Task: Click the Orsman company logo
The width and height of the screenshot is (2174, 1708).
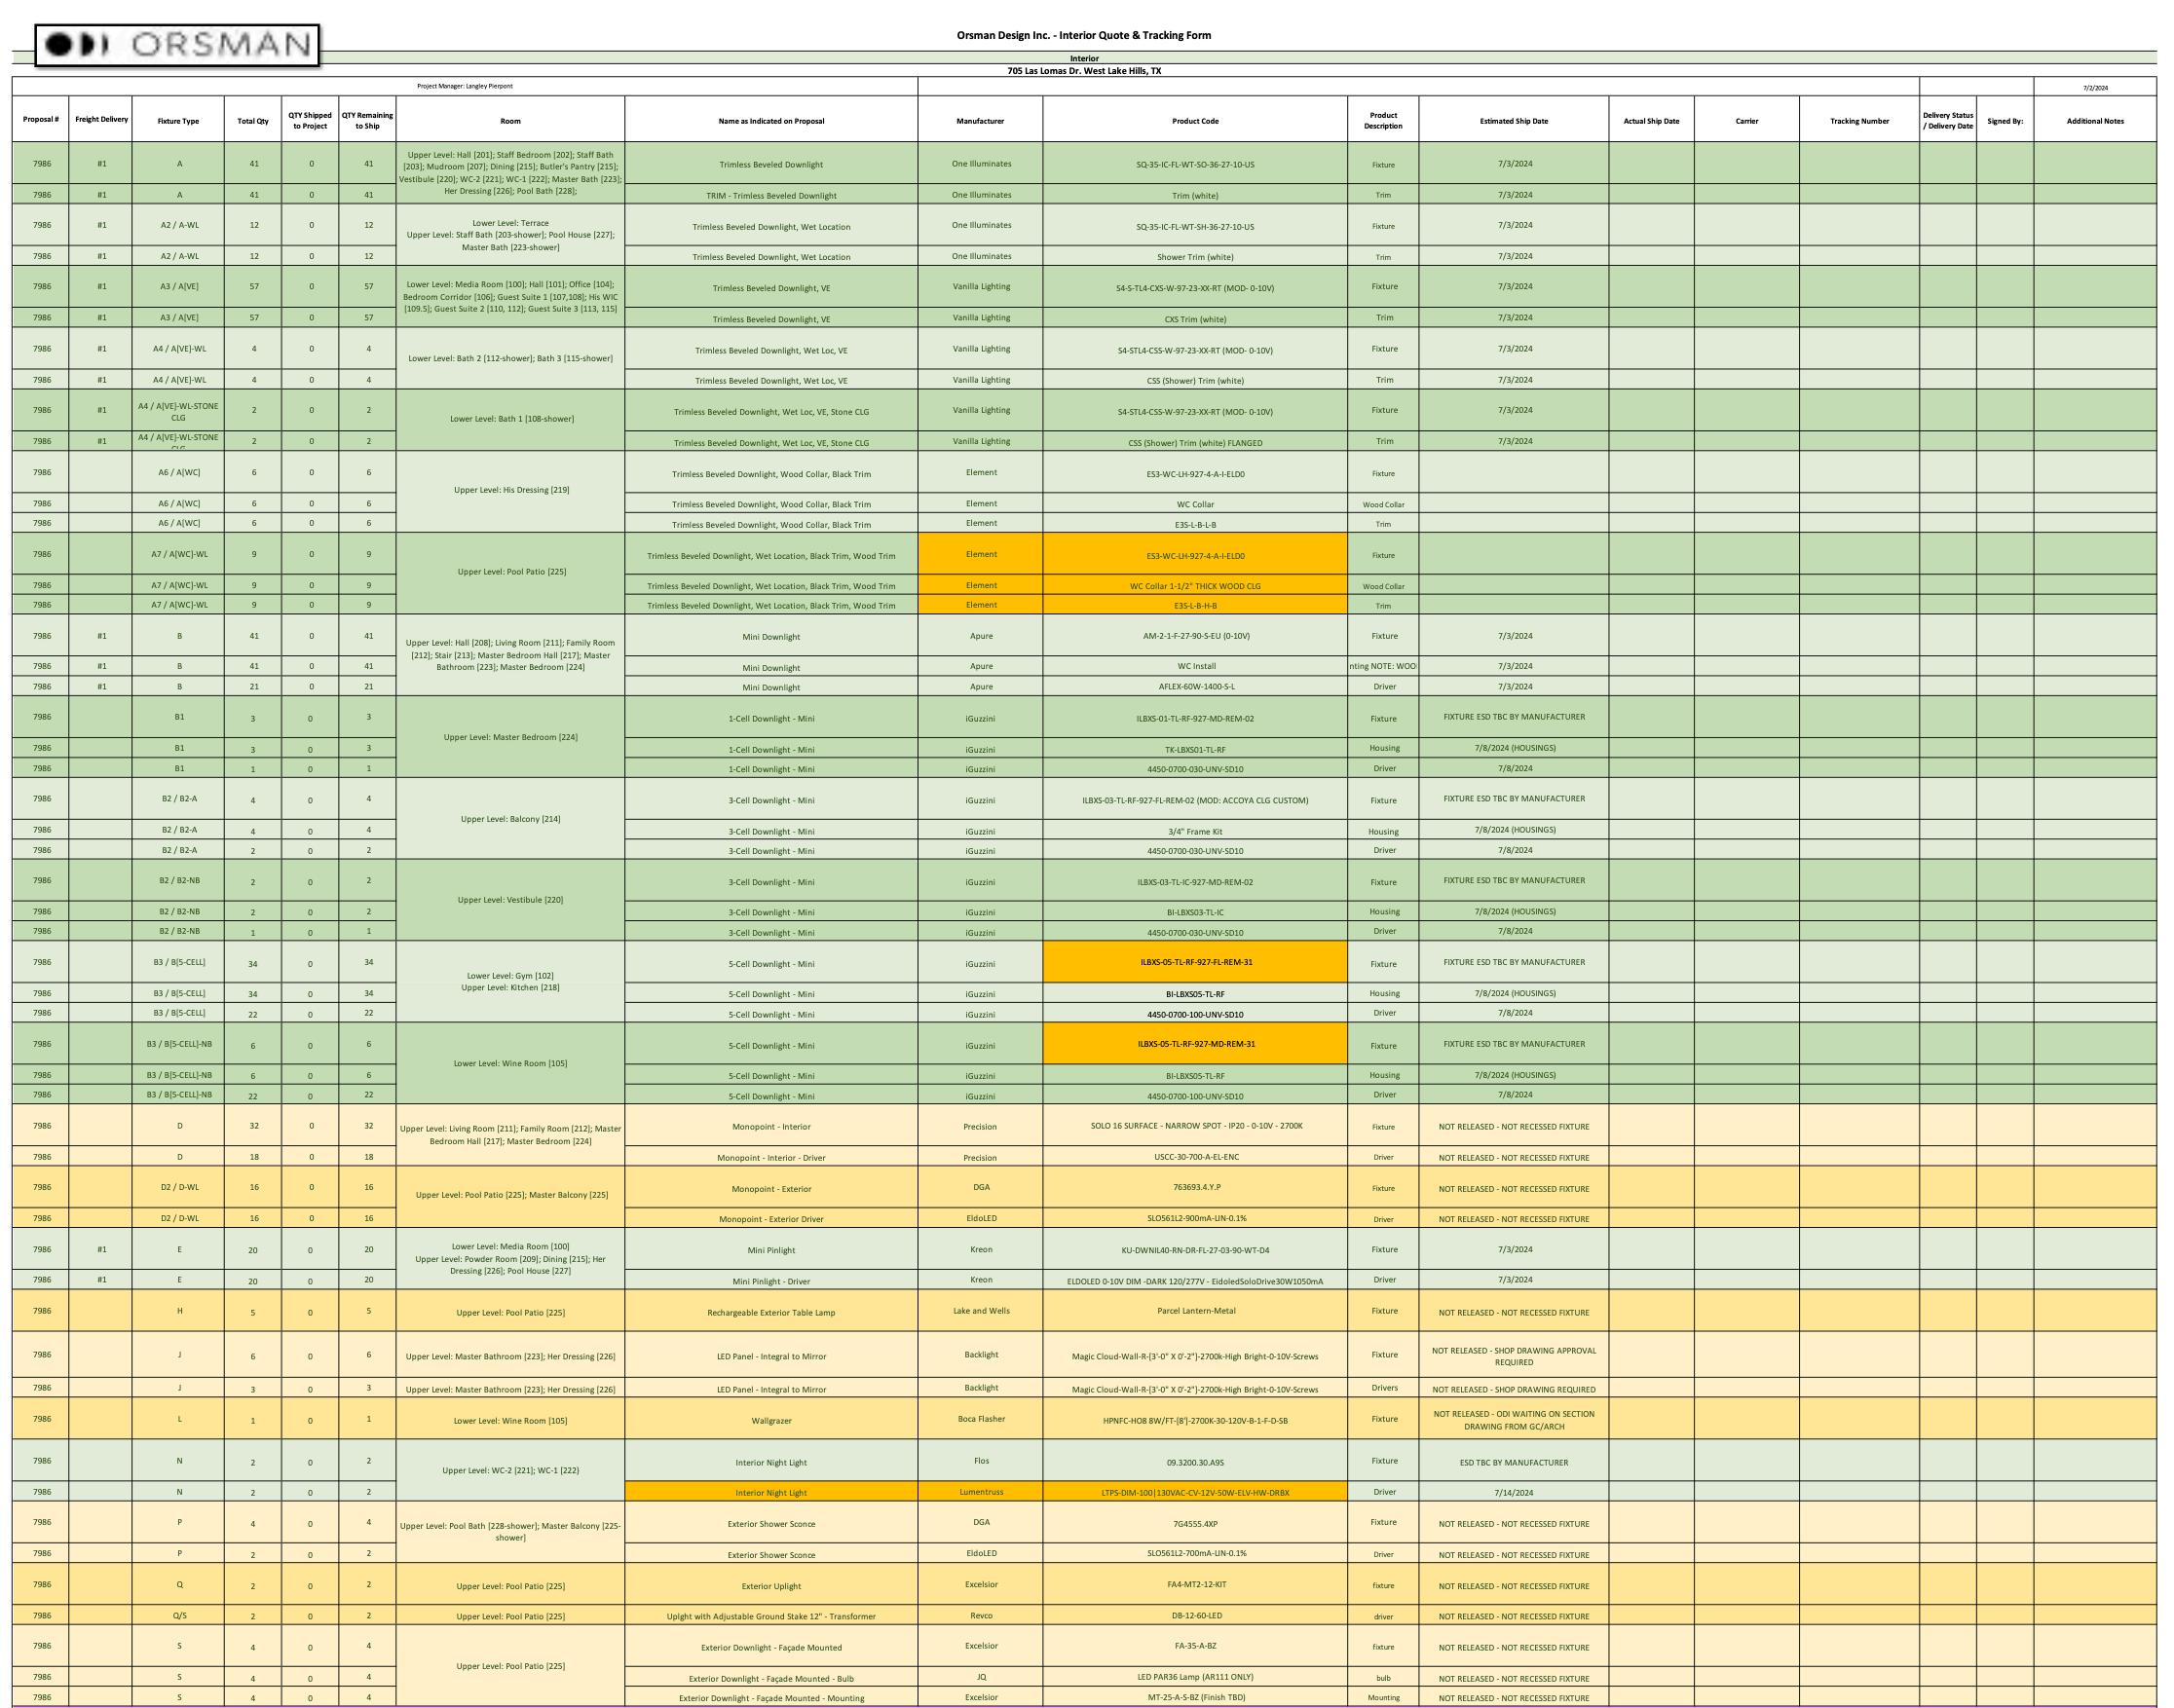Action: 177,45
